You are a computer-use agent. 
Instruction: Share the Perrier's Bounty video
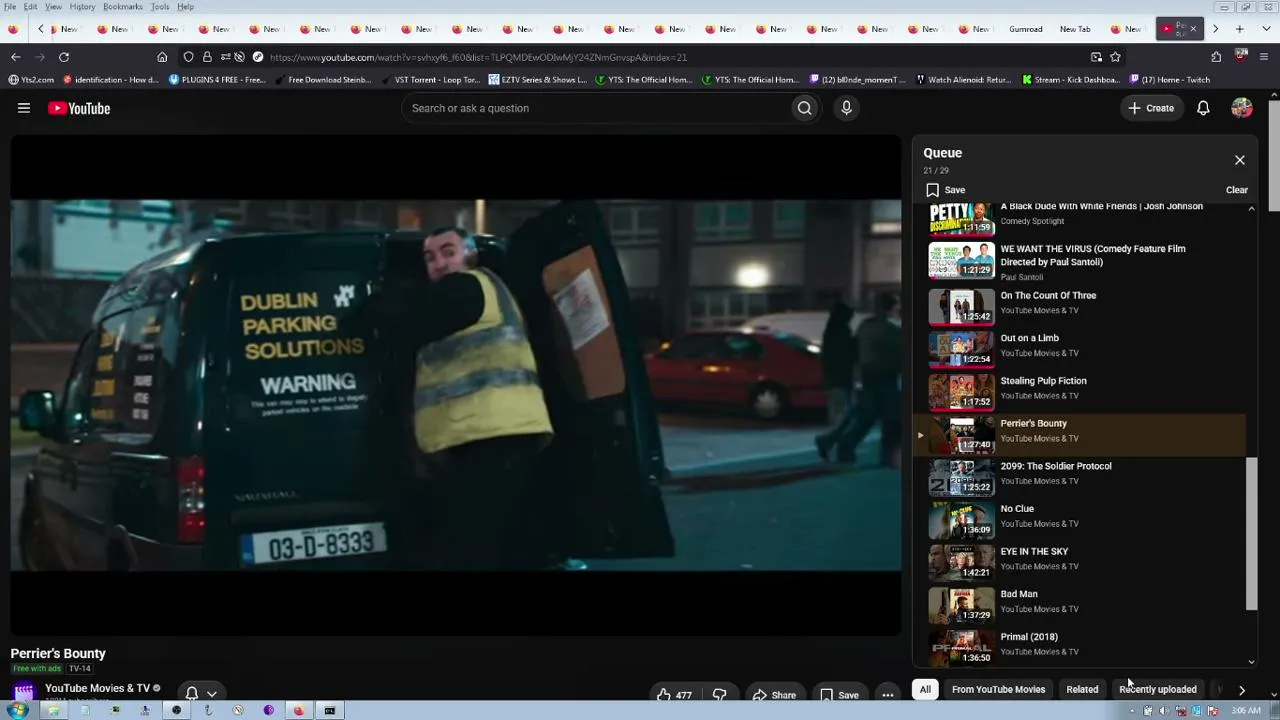tap(774, 695)
